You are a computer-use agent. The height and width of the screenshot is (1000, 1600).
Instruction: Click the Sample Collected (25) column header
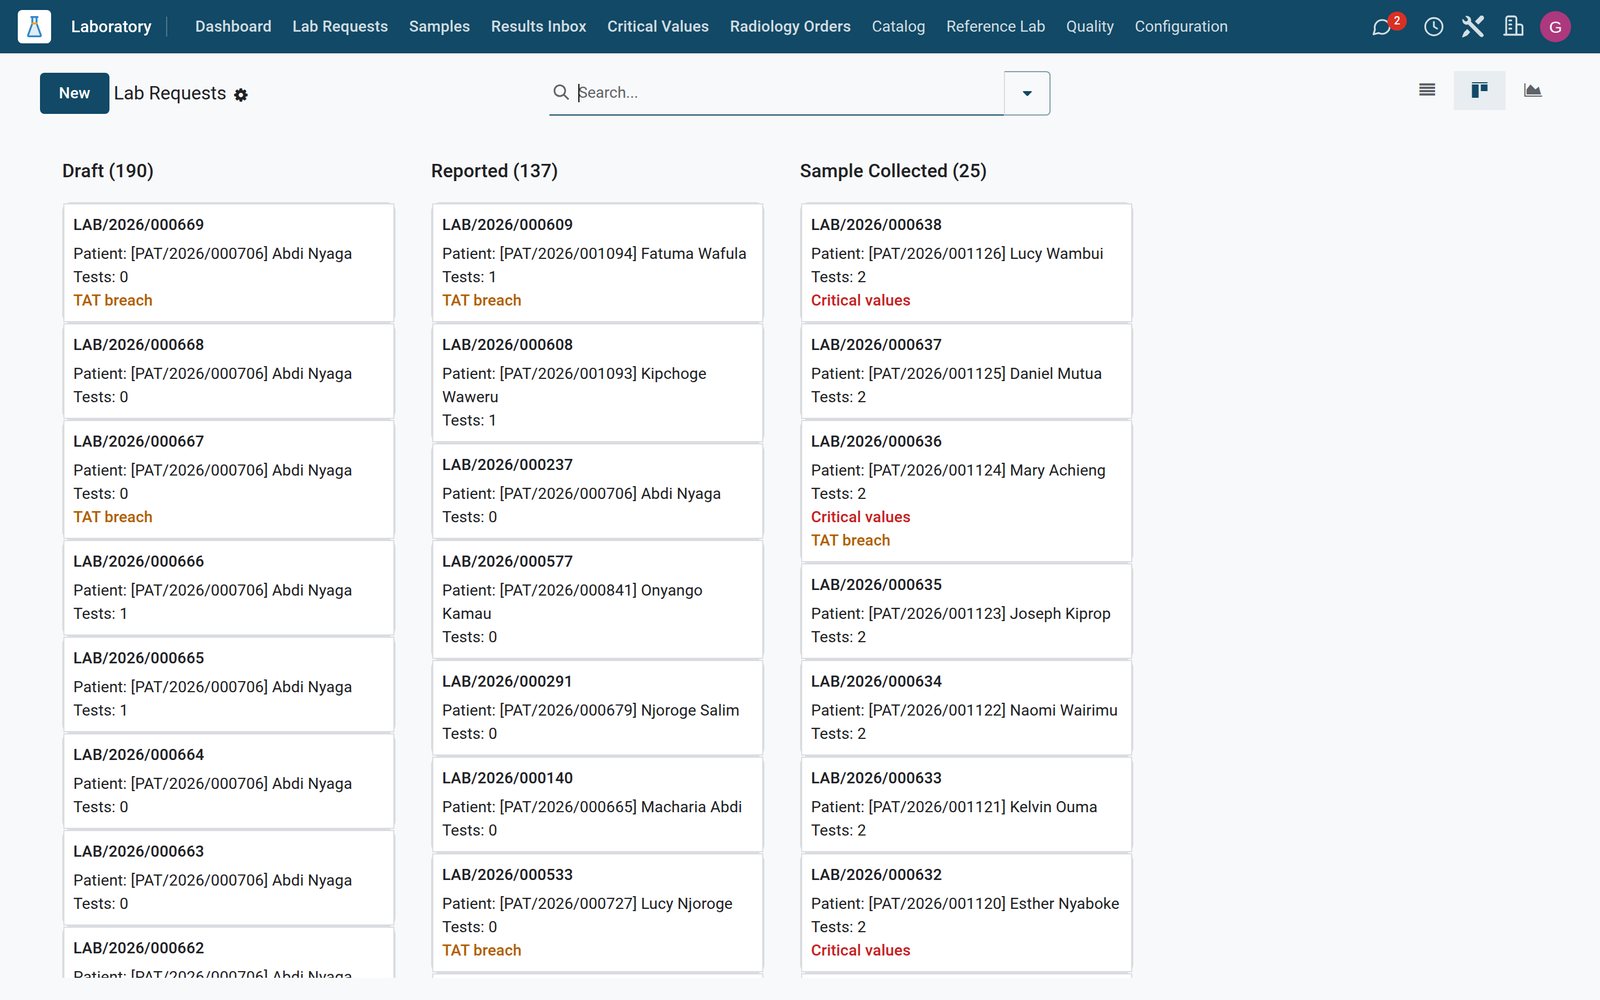coord(893,171)
